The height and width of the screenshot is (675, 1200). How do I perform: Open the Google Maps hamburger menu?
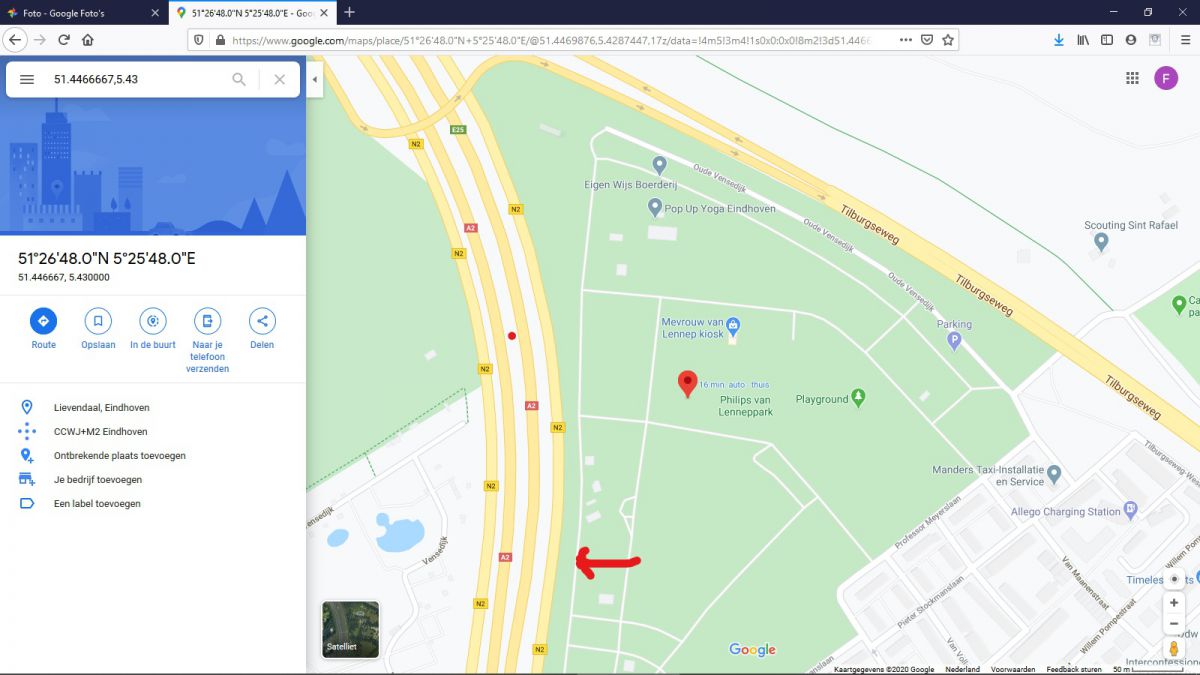point(27,79)
